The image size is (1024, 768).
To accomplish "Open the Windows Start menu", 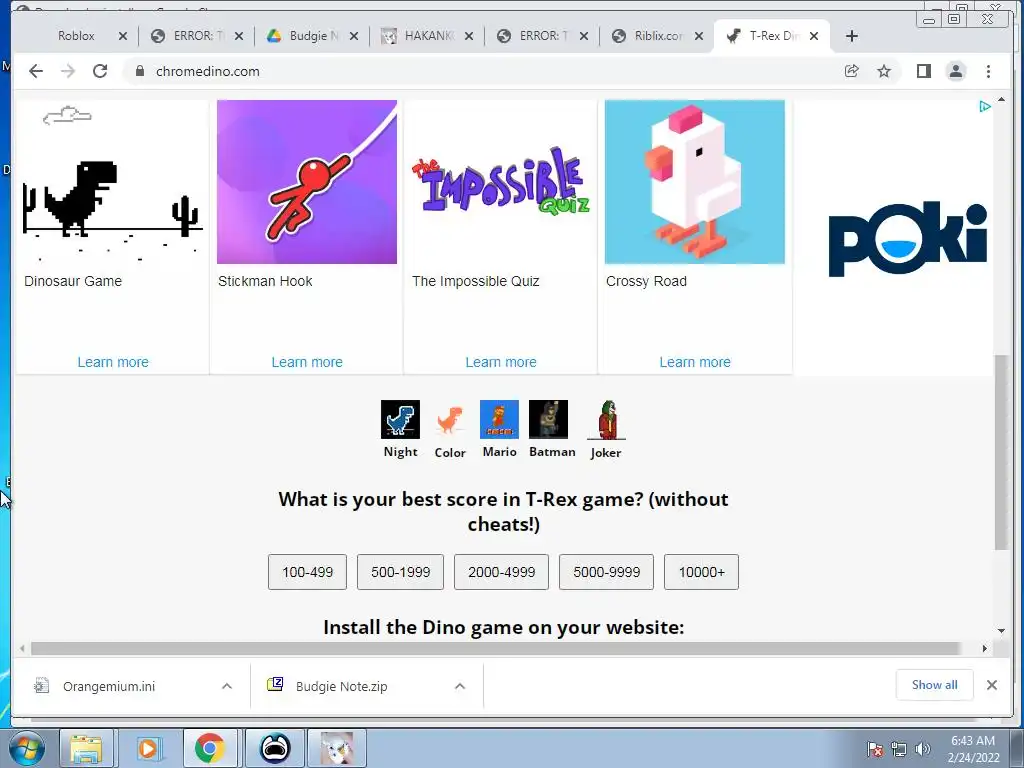I will [25, 748].
